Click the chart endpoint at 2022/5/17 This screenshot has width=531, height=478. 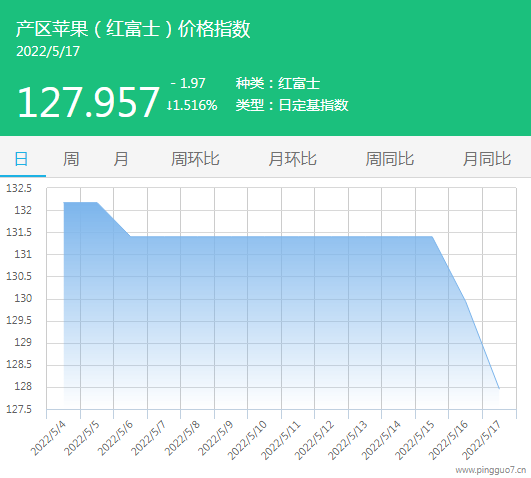click(x=499, y=389)
